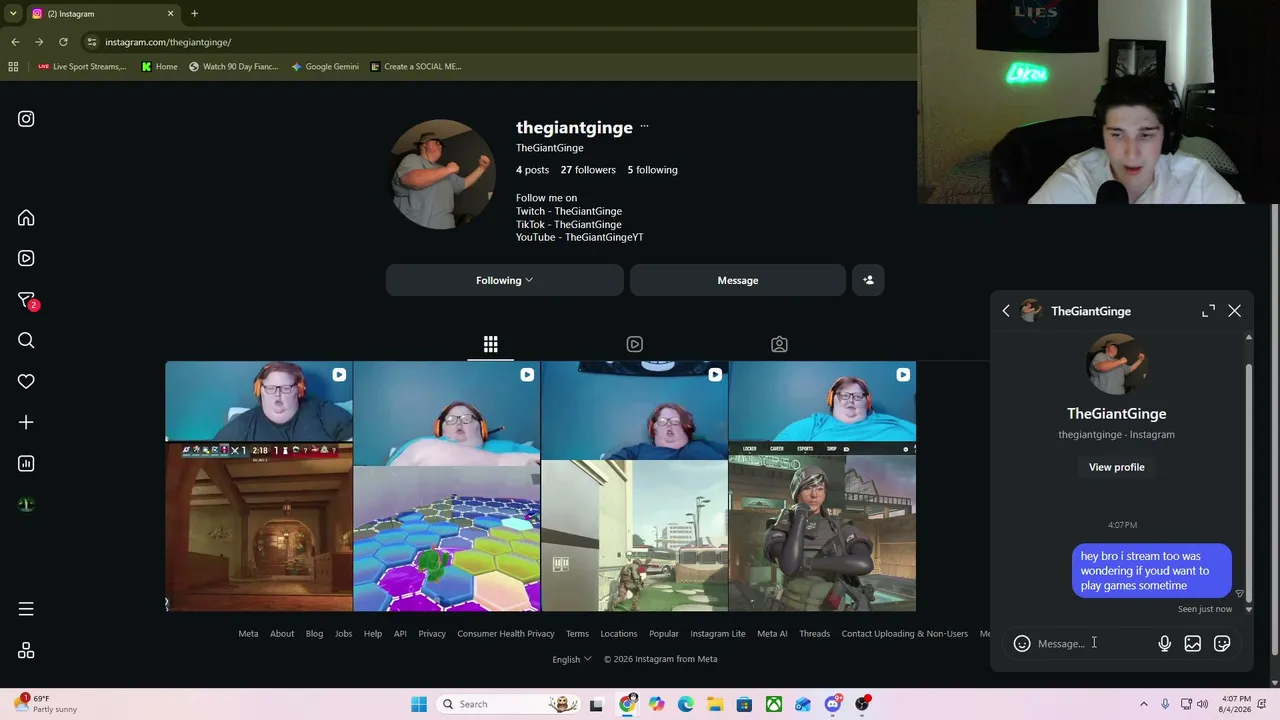Image resolution: width=1280 pixels, height=720 pixels.
Task: View Notifications heart icon in sidebar
Action: (26, 381)
